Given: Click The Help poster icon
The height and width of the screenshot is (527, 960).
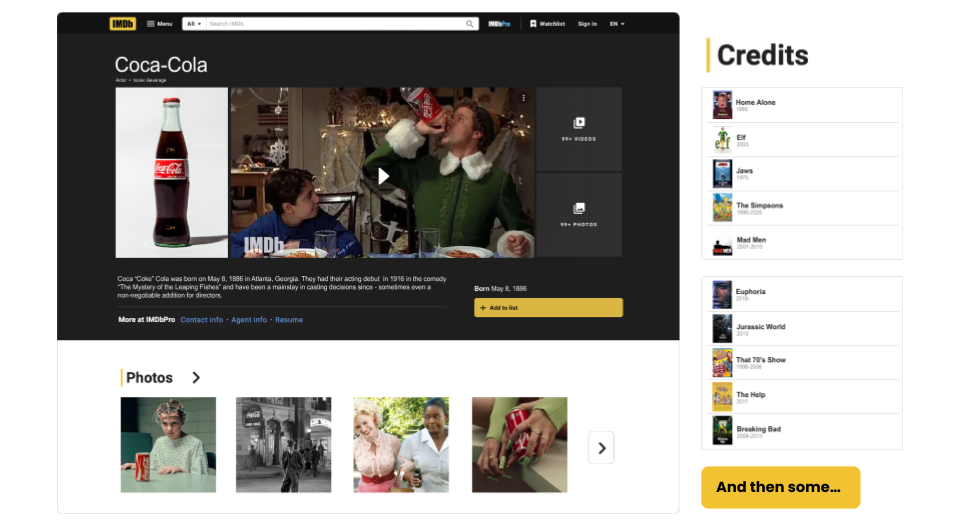Looking at the screenshot, I should pyautogui.click(x=722, y=397).
